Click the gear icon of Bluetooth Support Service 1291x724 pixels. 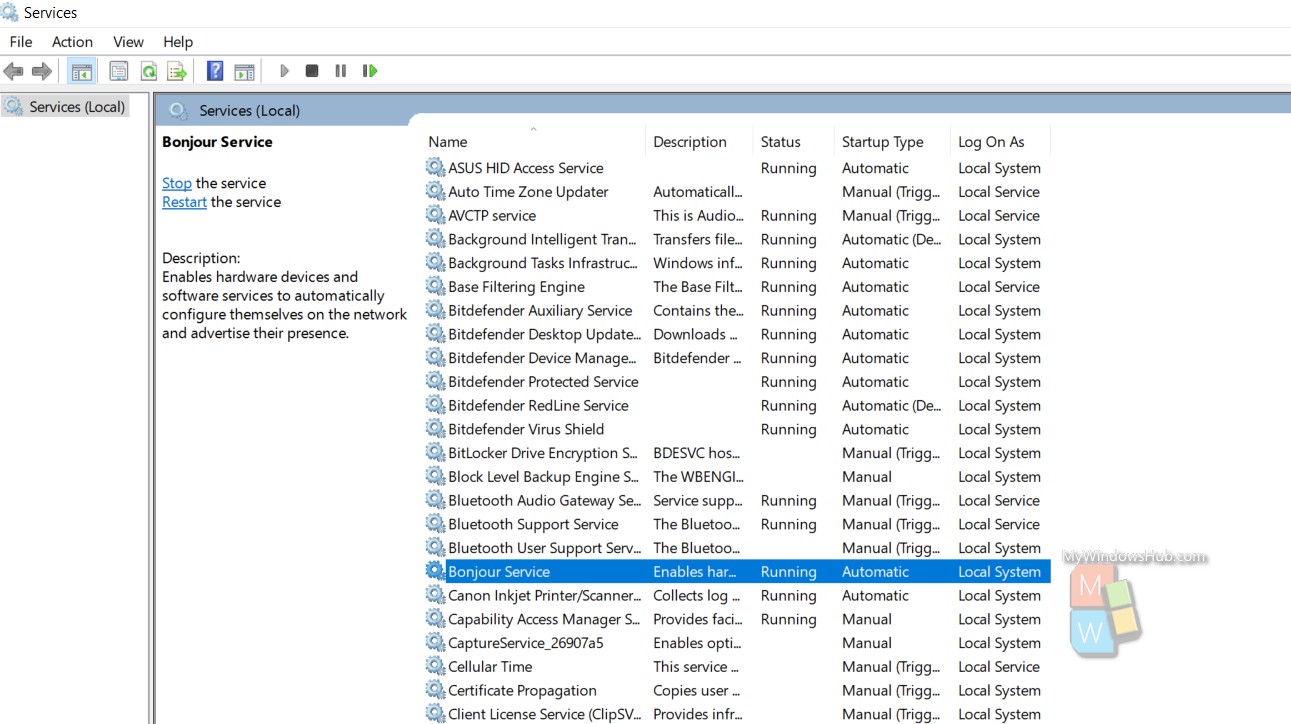435,524
